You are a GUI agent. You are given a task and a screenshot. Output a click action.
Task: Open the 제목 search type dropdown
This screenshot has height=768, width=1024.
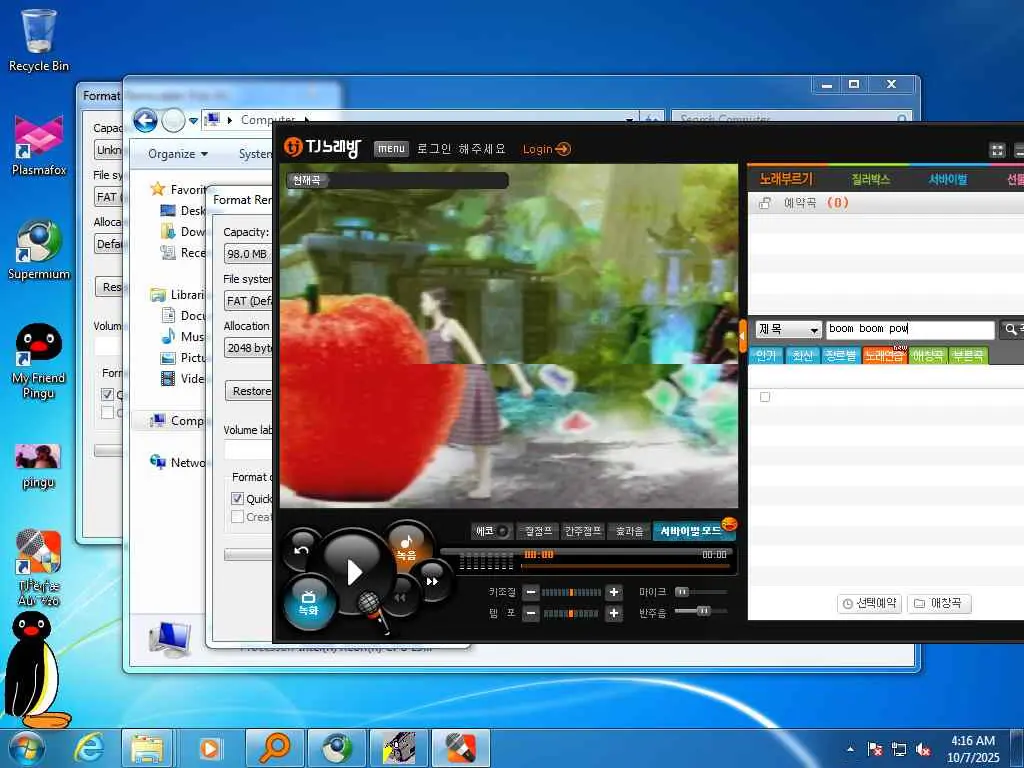(788, 329)
